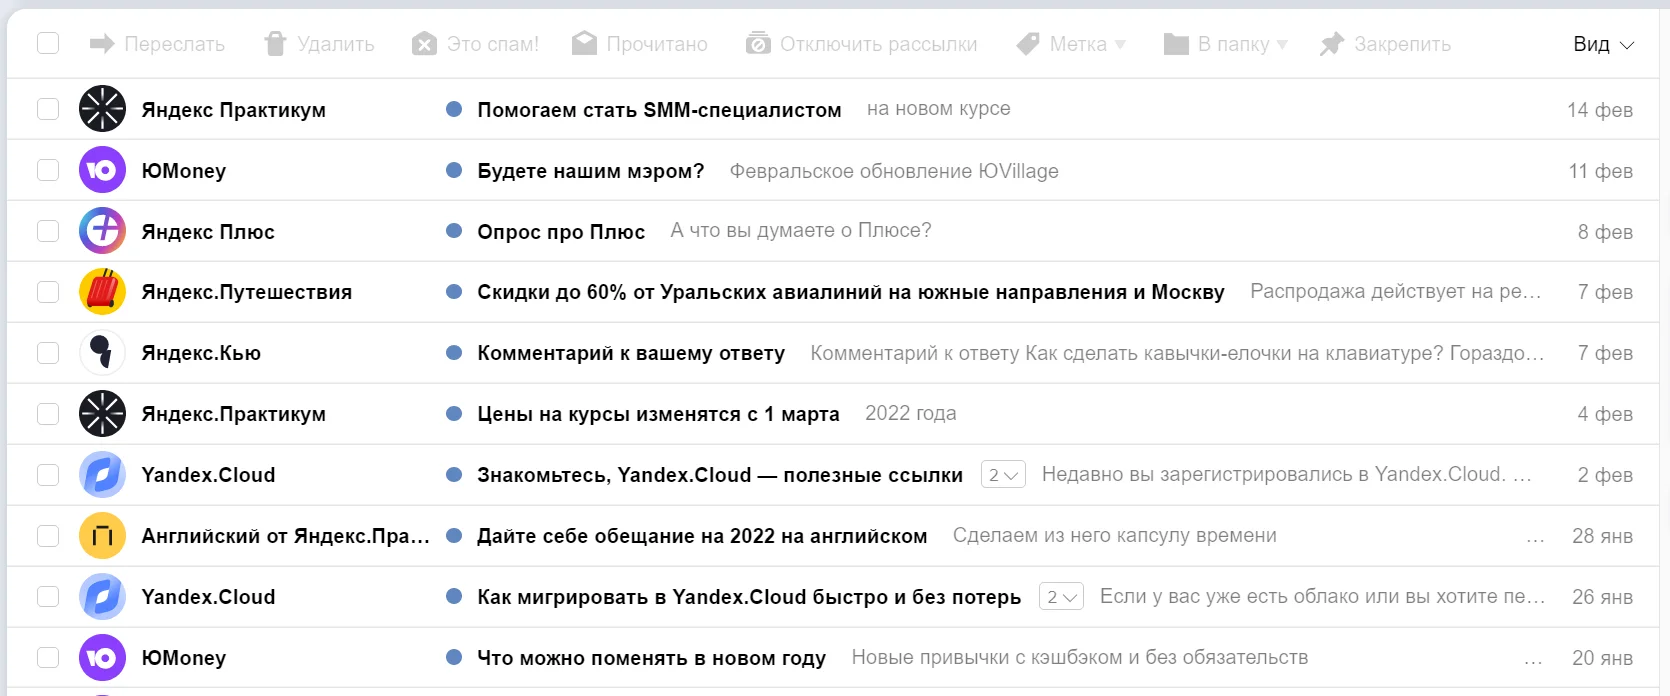1670x696 pixels.
Task: Toggle the select-all checkbox in toolbar
Action: 48,44
